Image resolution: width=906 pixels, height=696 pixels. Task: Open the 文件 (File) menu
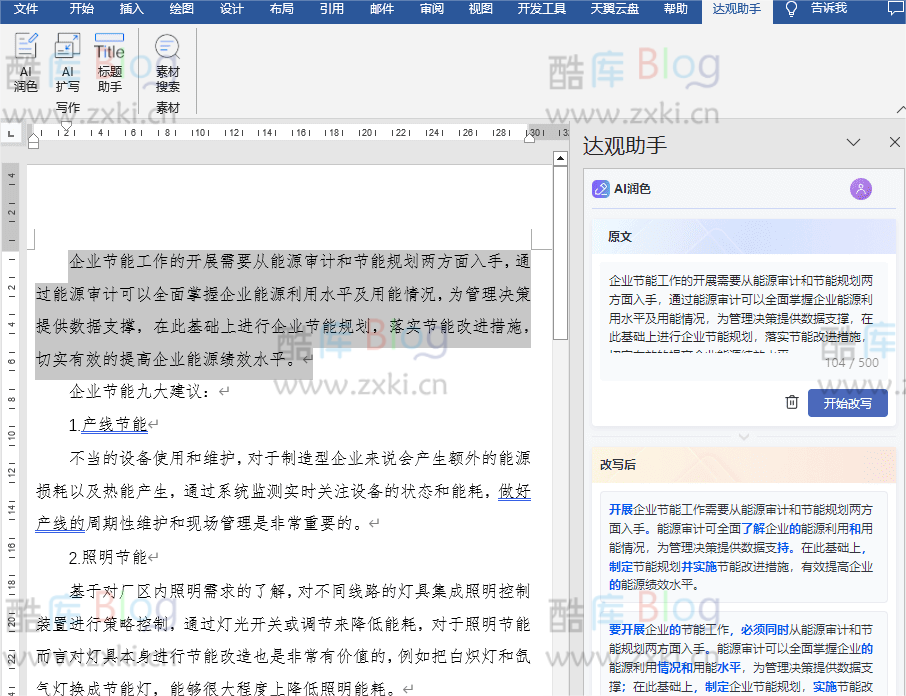[27, 10]
